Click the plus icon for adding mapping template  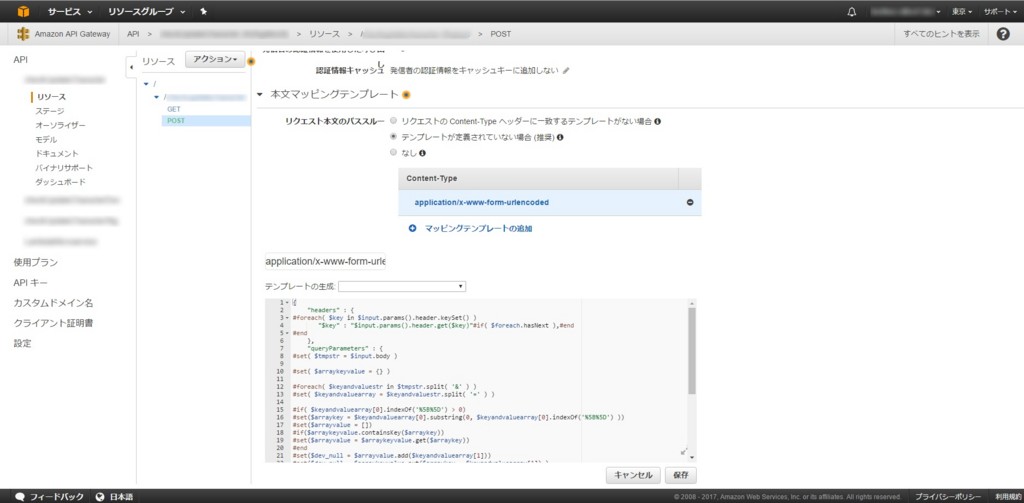coord(413,229)
